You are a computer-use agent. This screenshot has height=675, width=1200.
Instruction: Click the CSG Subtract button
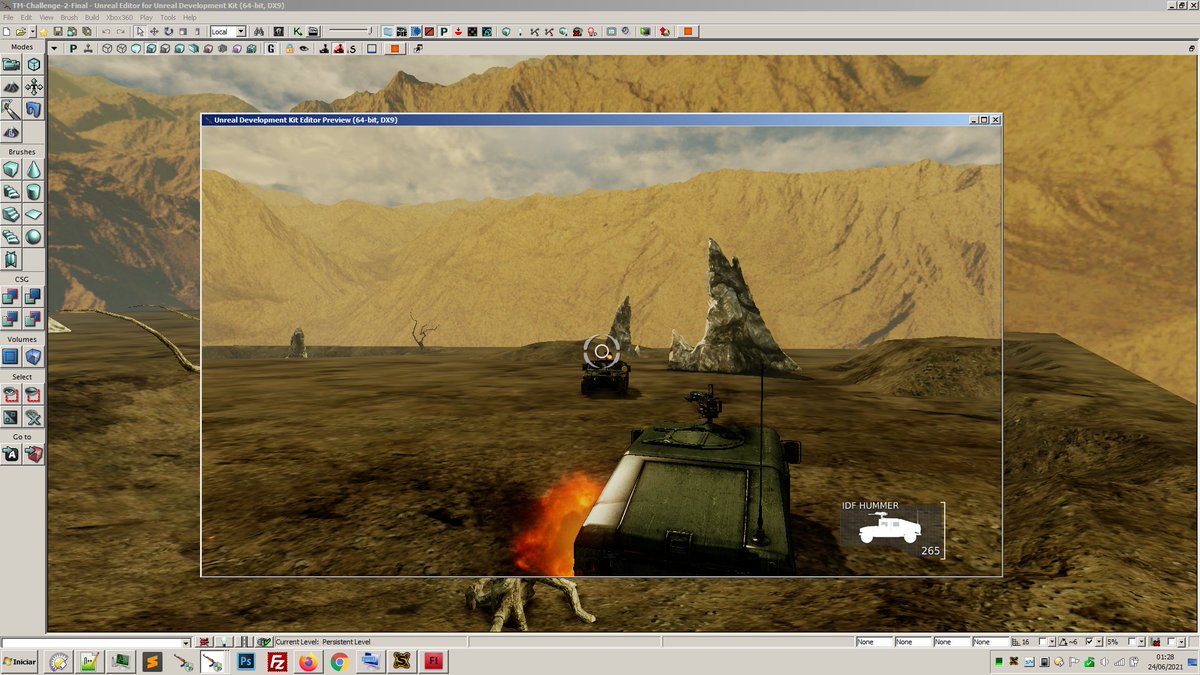[33, 296]
